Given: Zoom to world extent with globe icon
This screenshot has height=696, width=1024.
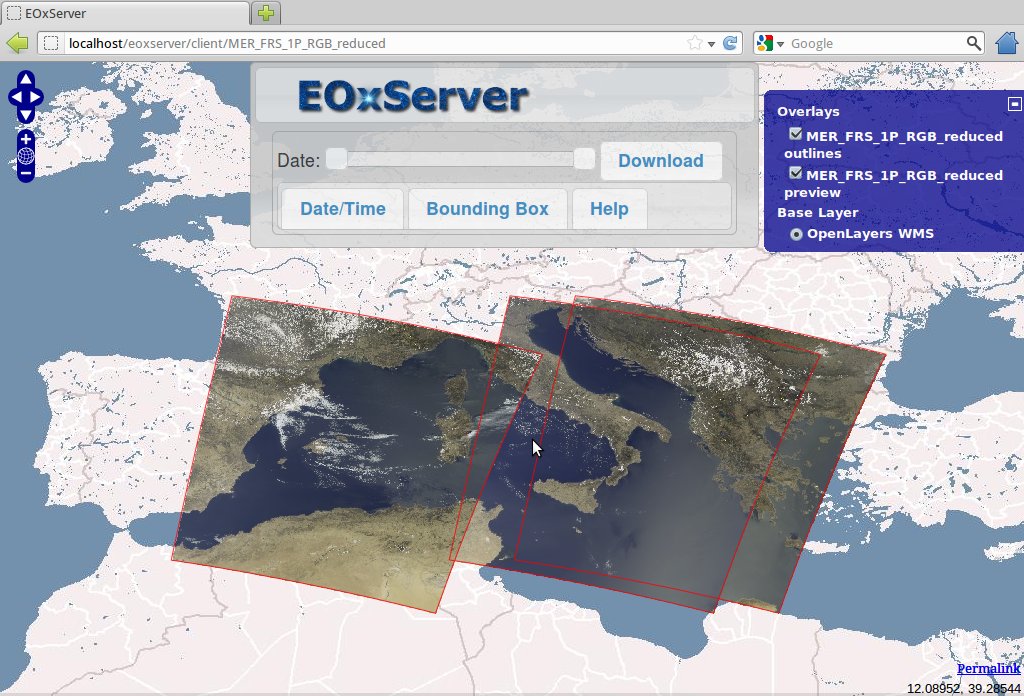Looking at the screenshot, I should point(25,156).
